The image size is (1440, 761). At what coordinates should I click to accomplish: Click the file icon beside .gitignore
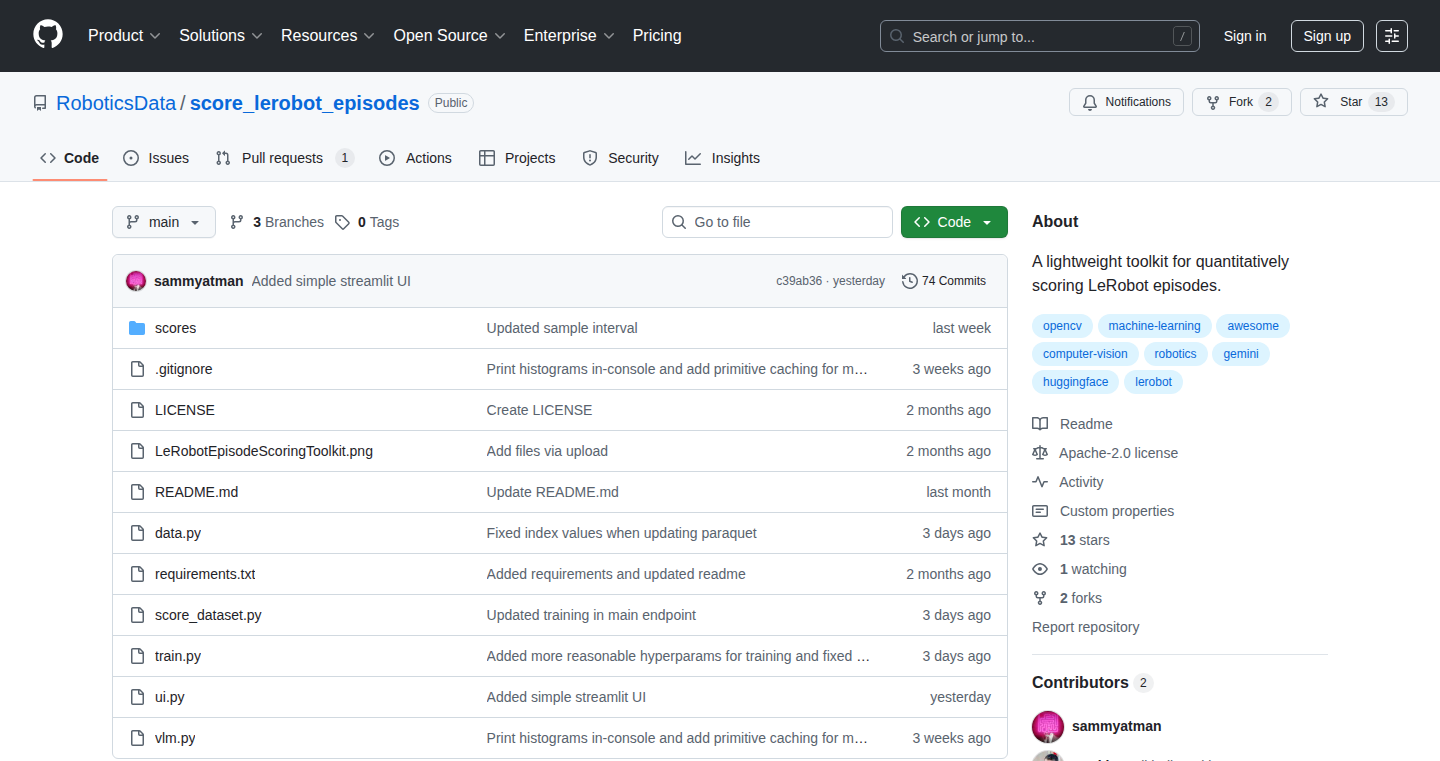coord(137,369)
